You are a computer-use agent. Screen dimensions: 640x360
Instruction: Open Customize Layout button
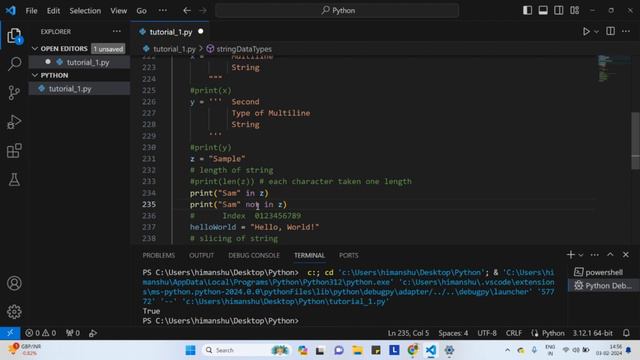tap(575, 10)
